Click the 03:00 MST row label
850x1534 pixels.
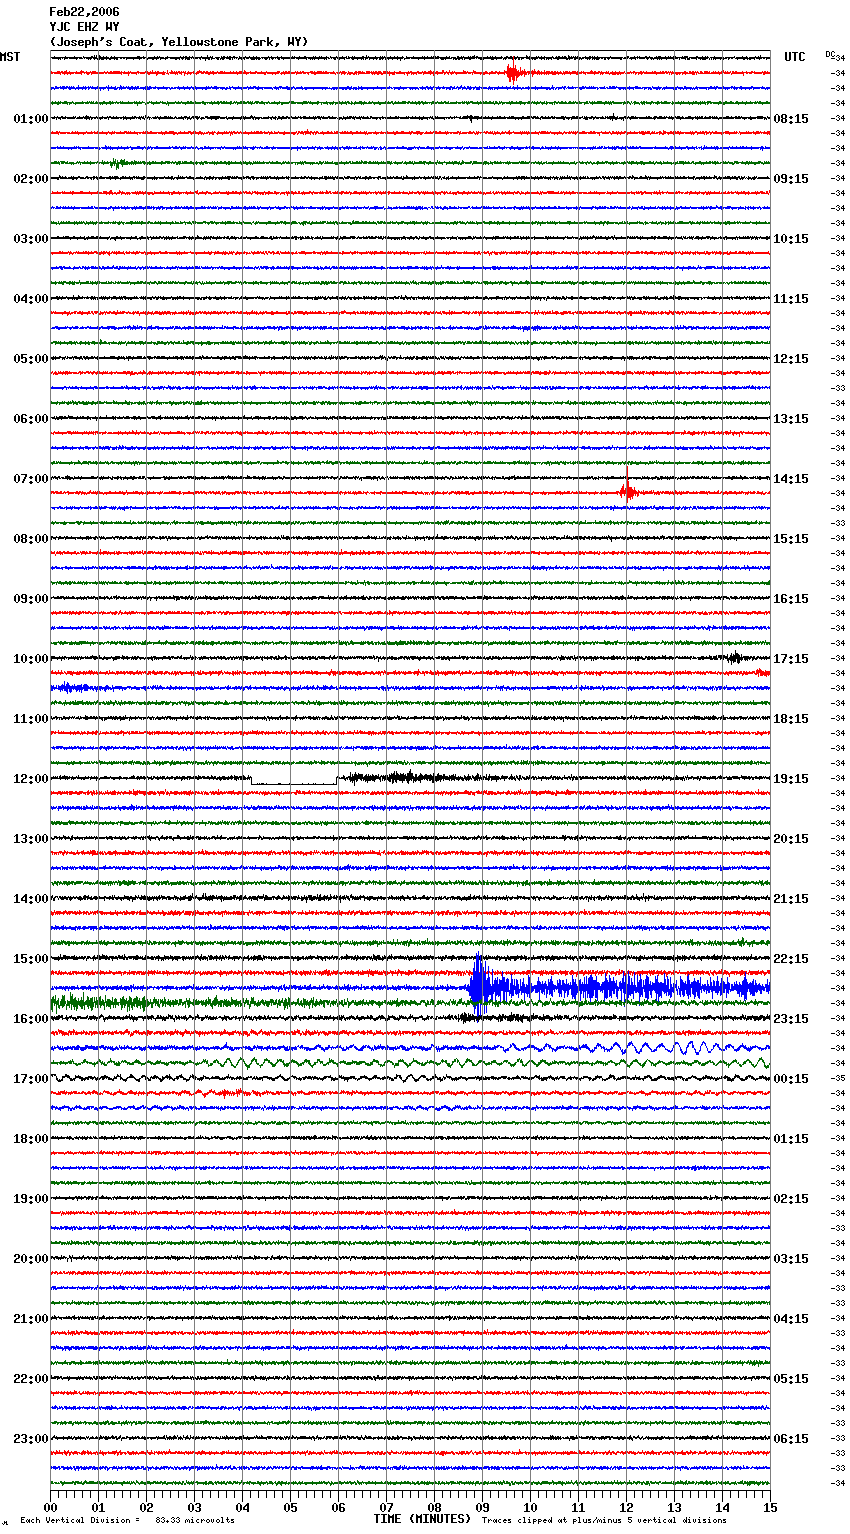coord(31,239)
